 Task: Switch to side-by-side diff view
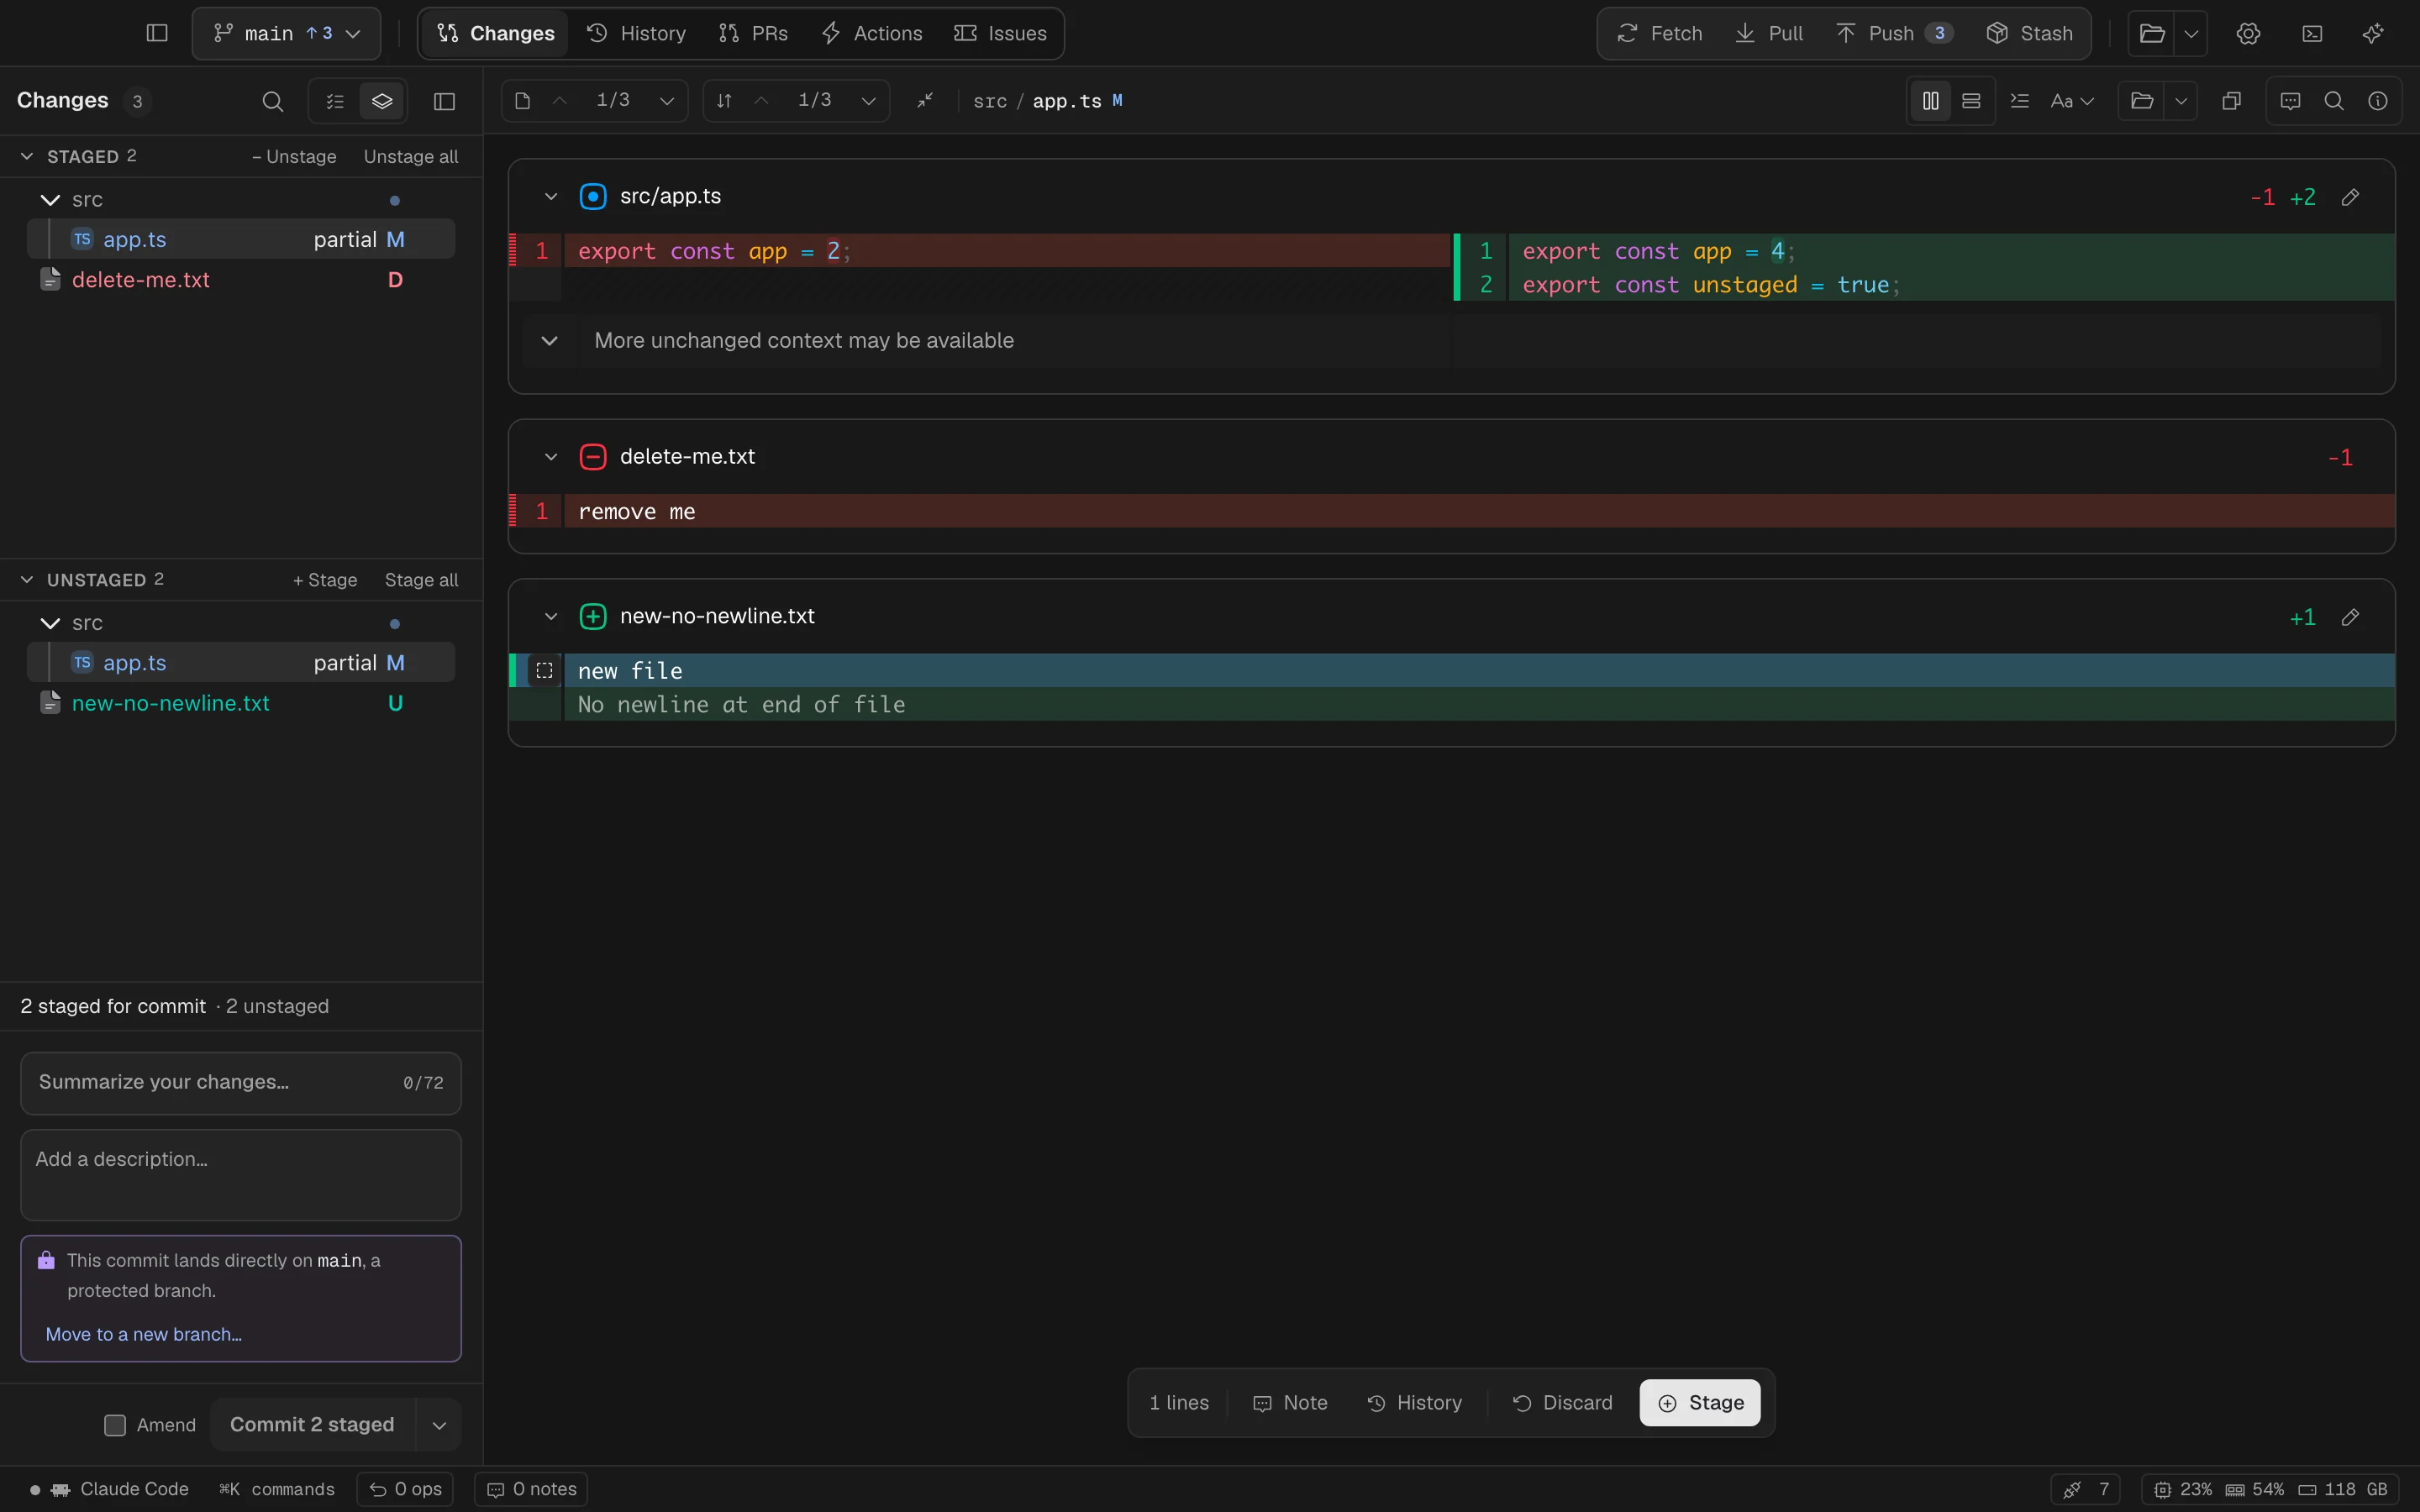[x=1931, y=101]
